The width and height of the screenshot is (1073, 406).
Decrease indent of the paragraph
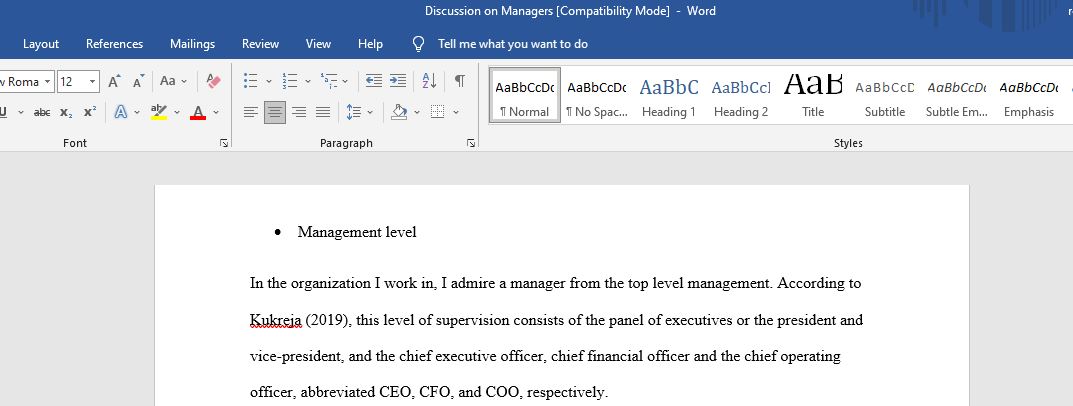pyautogui.click(x=374, y=81)
